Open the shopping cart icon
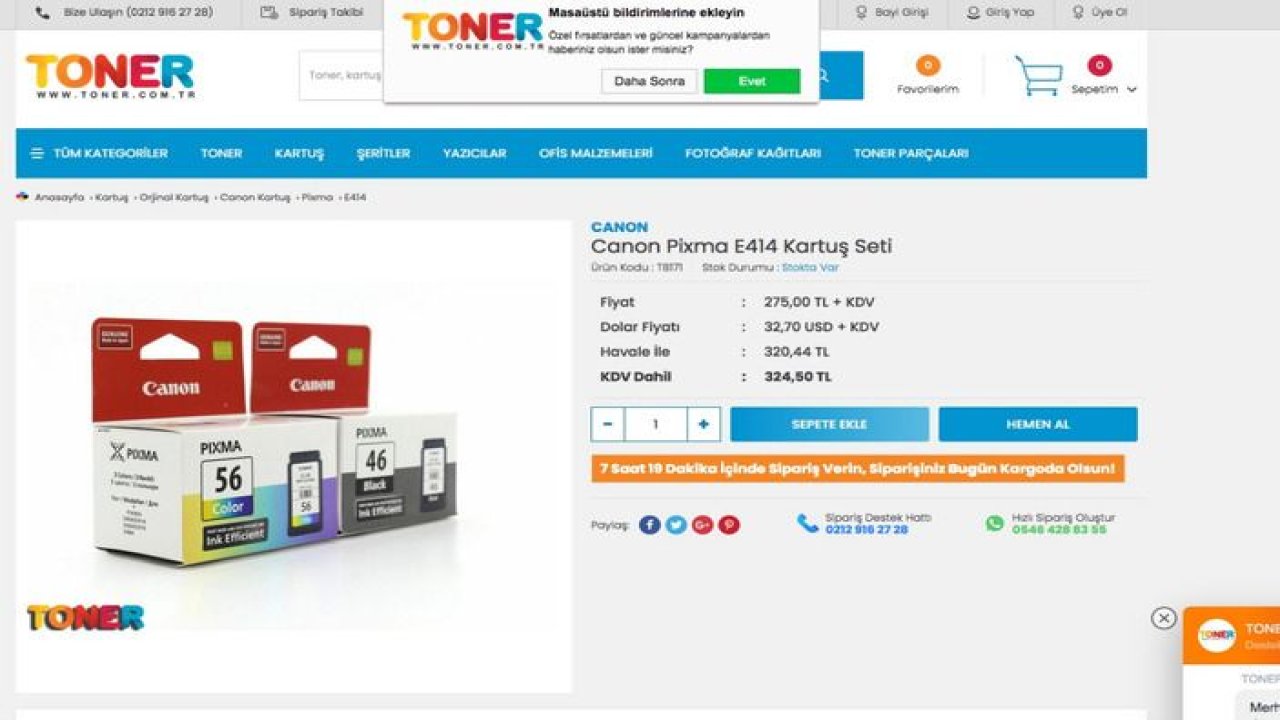Screen dimensions: 1280x720 point(1038,76)
